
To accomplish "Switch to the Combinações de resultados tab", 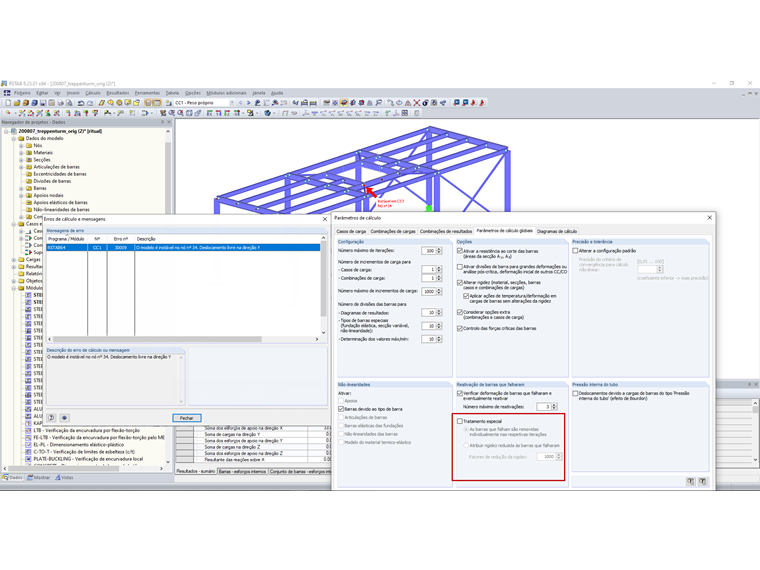I will [446, 231].
